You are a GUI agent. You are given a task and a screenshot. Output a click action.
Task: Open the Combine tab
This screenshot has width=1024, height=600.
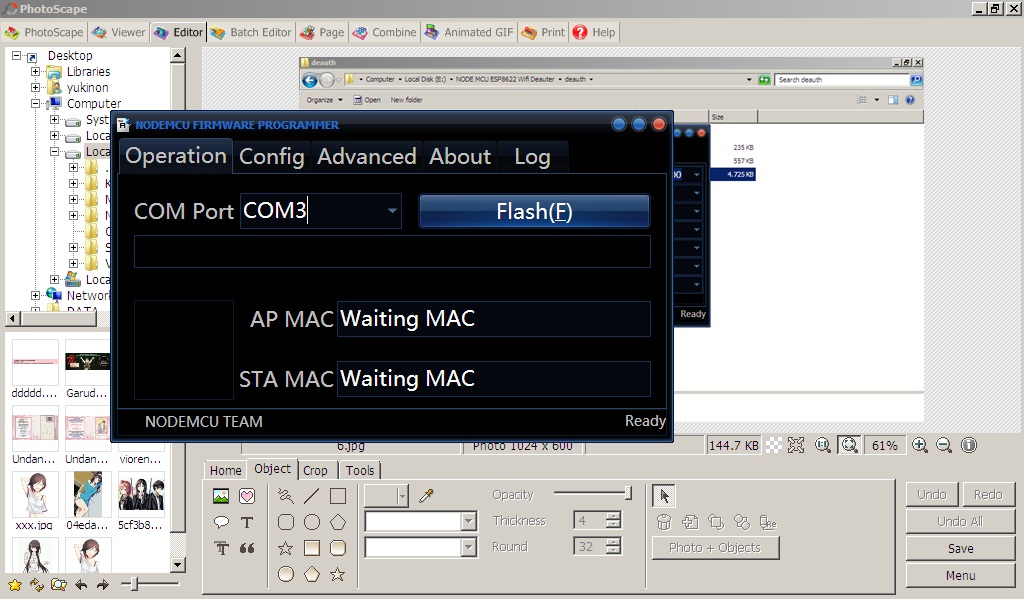coord(385,32)
